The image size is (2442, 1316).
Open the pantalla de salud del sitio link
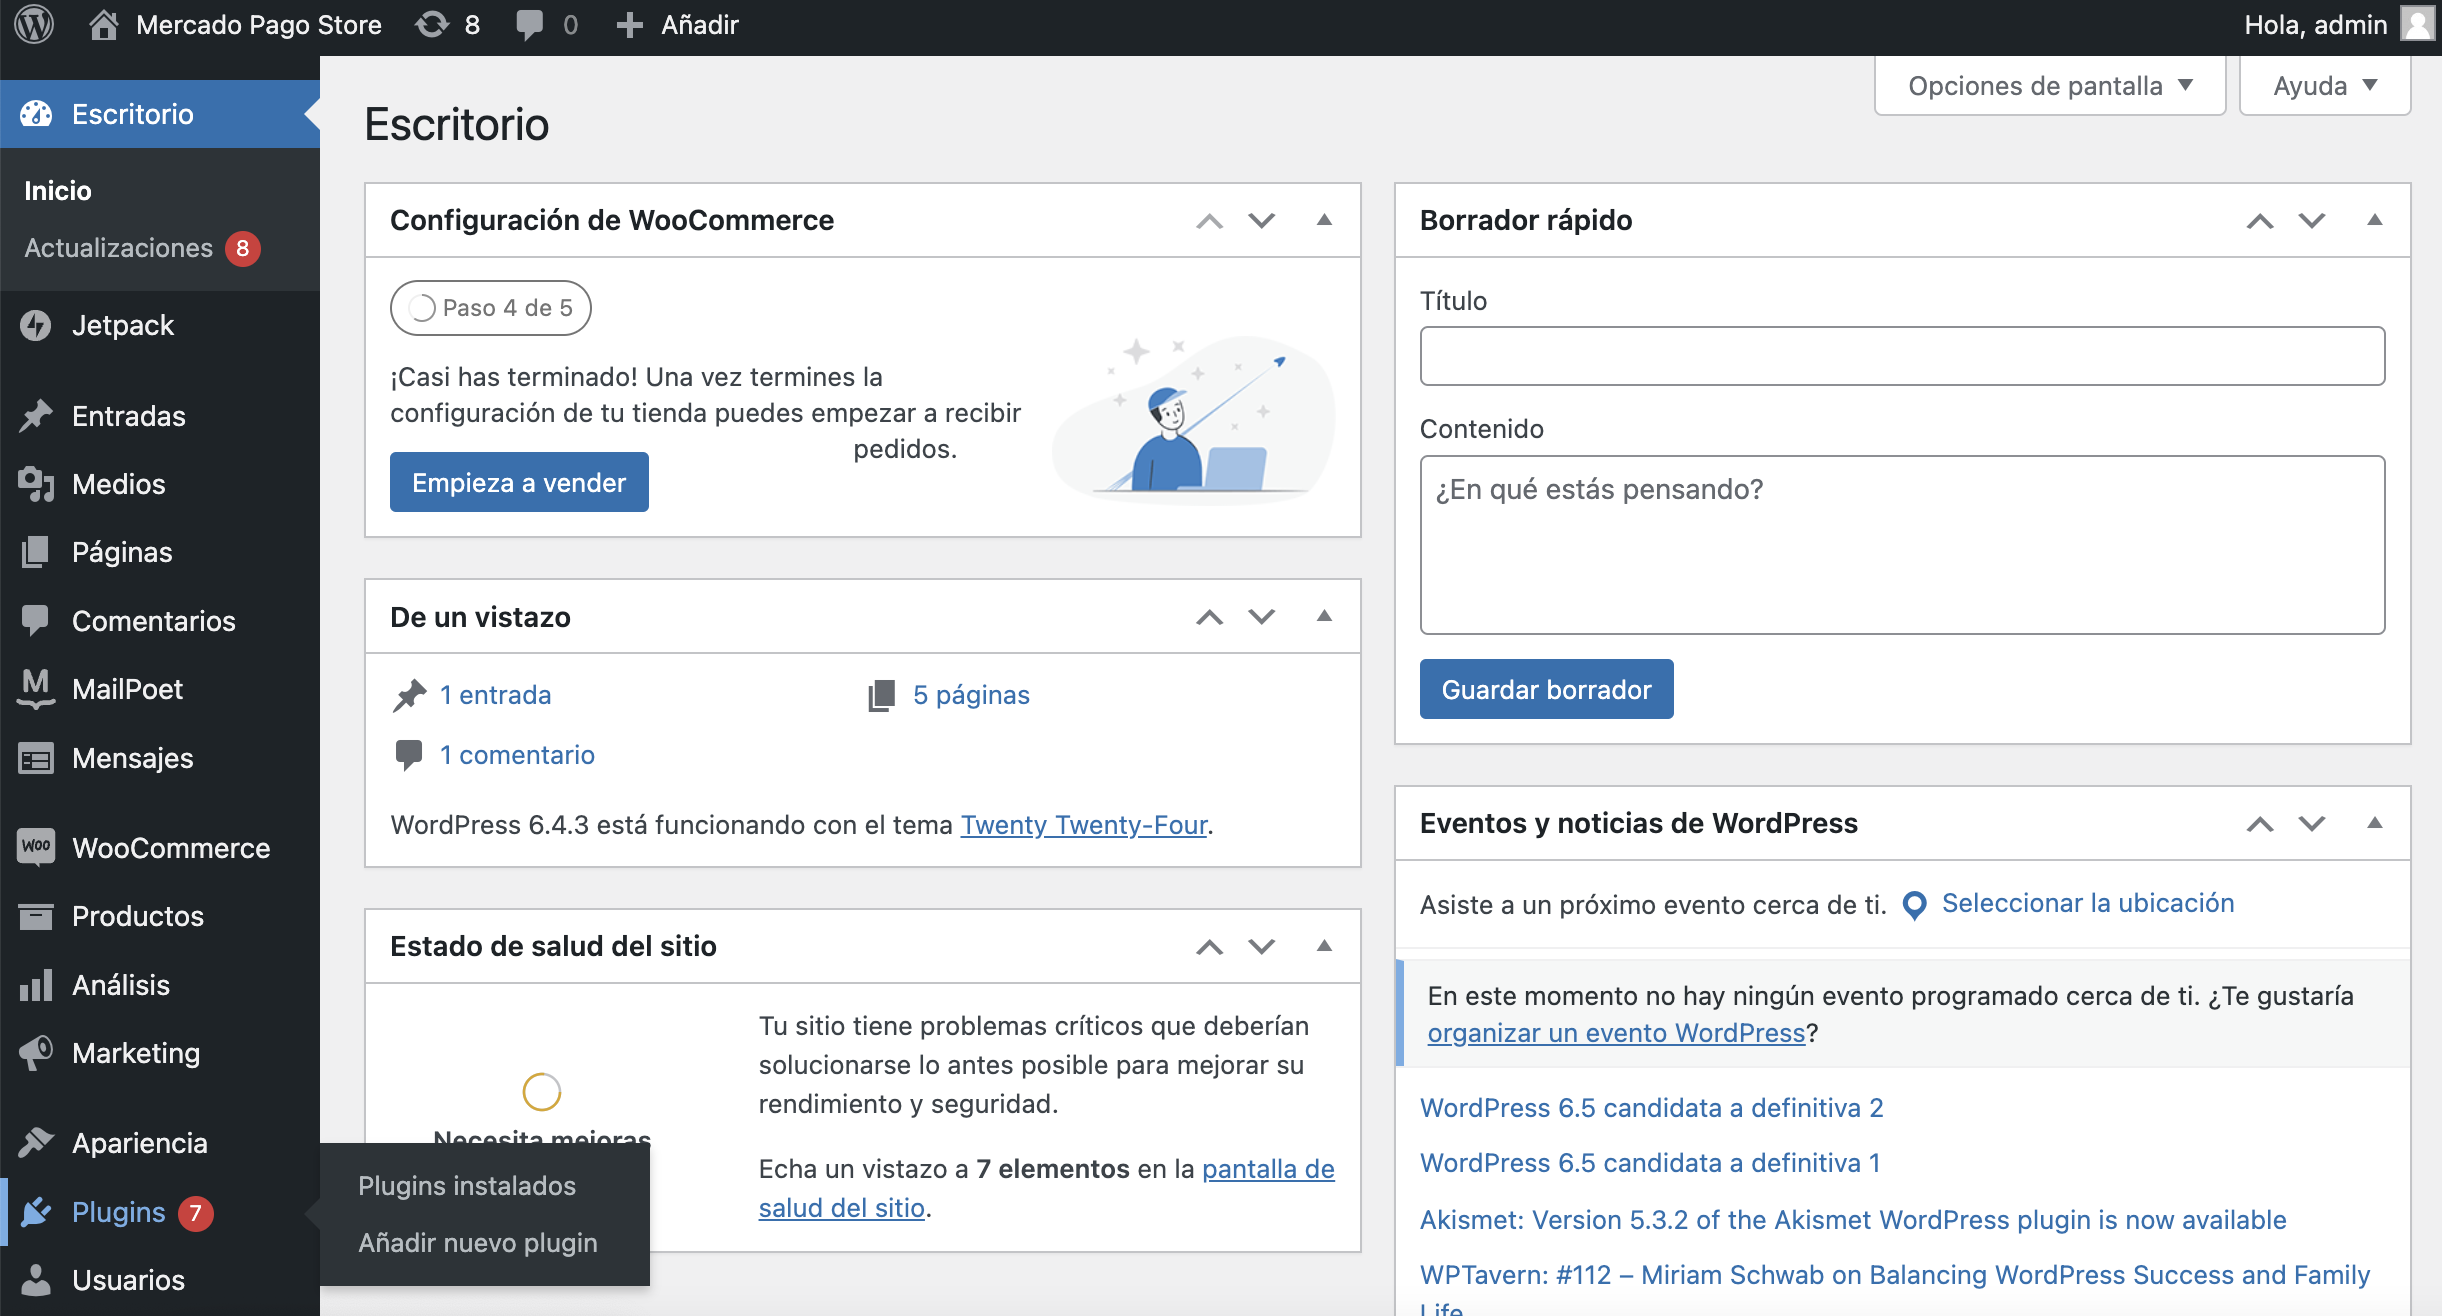pos(1046,1188)
